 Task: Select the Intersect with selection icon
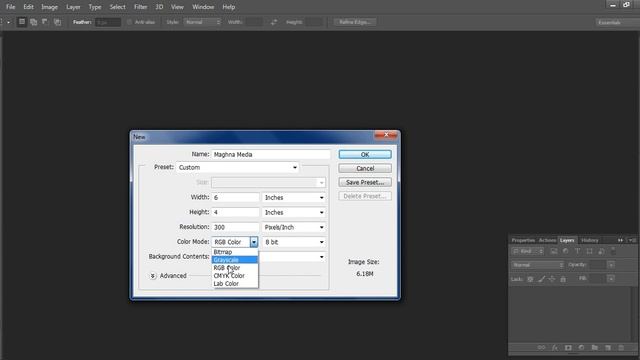click(58, 22)
